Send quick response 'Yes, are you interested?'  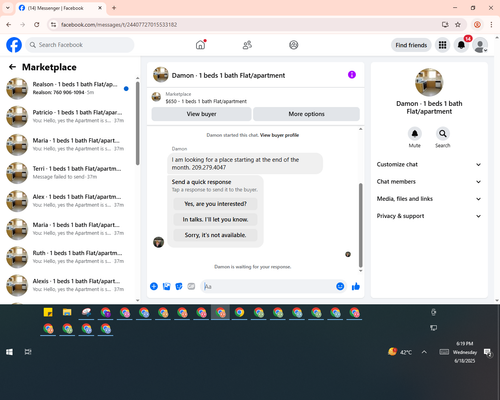pyautogui.click(x=215, y=204)
